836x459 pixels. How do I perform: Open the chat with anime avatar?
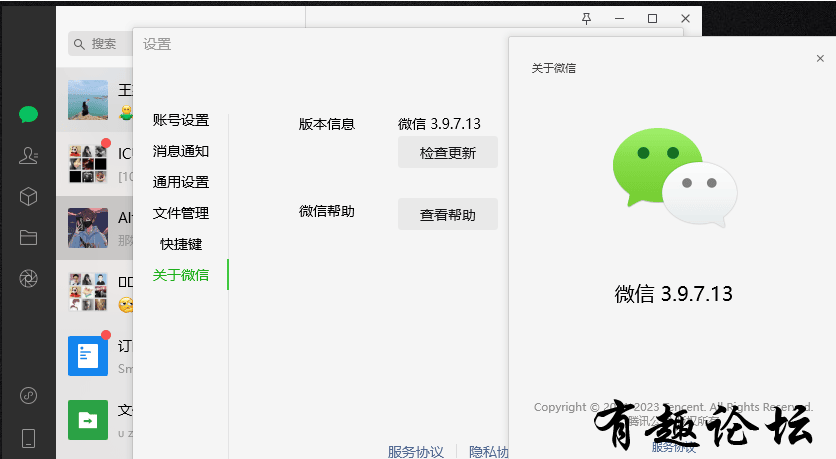(88, 228)
